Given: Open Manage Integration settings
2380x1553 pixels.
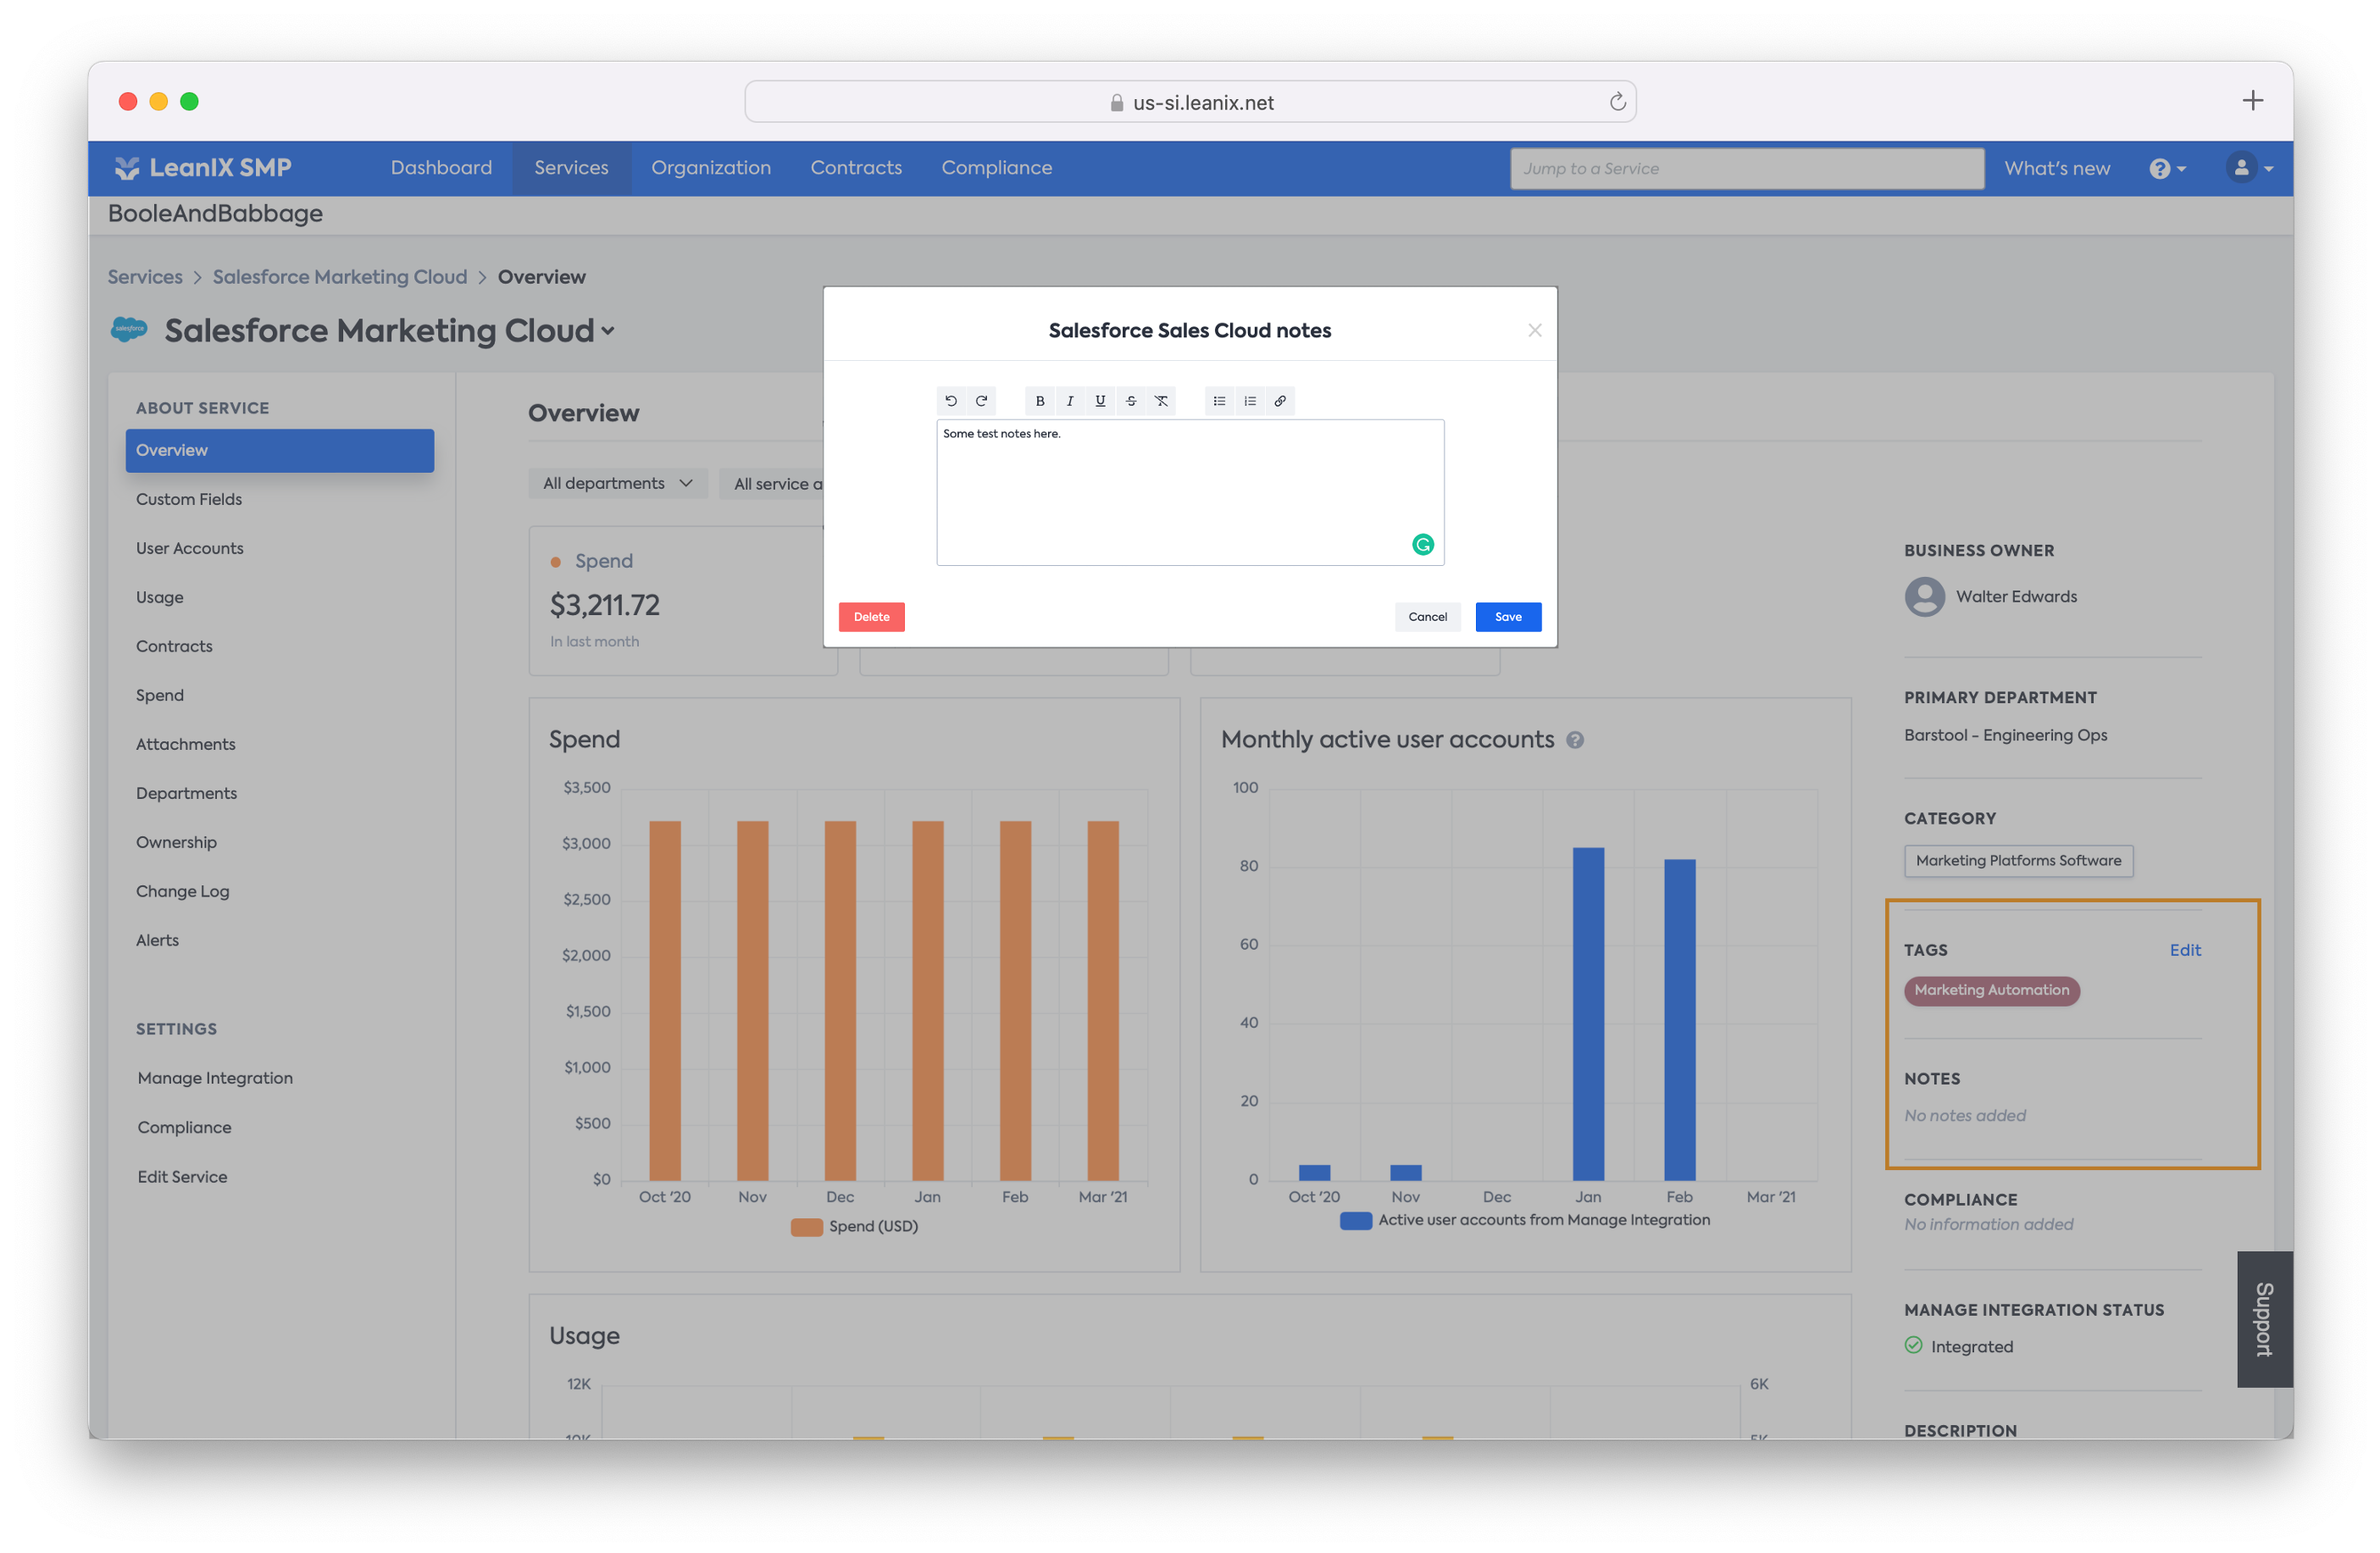Looking at the screenshot, I should click(215, 1078).
